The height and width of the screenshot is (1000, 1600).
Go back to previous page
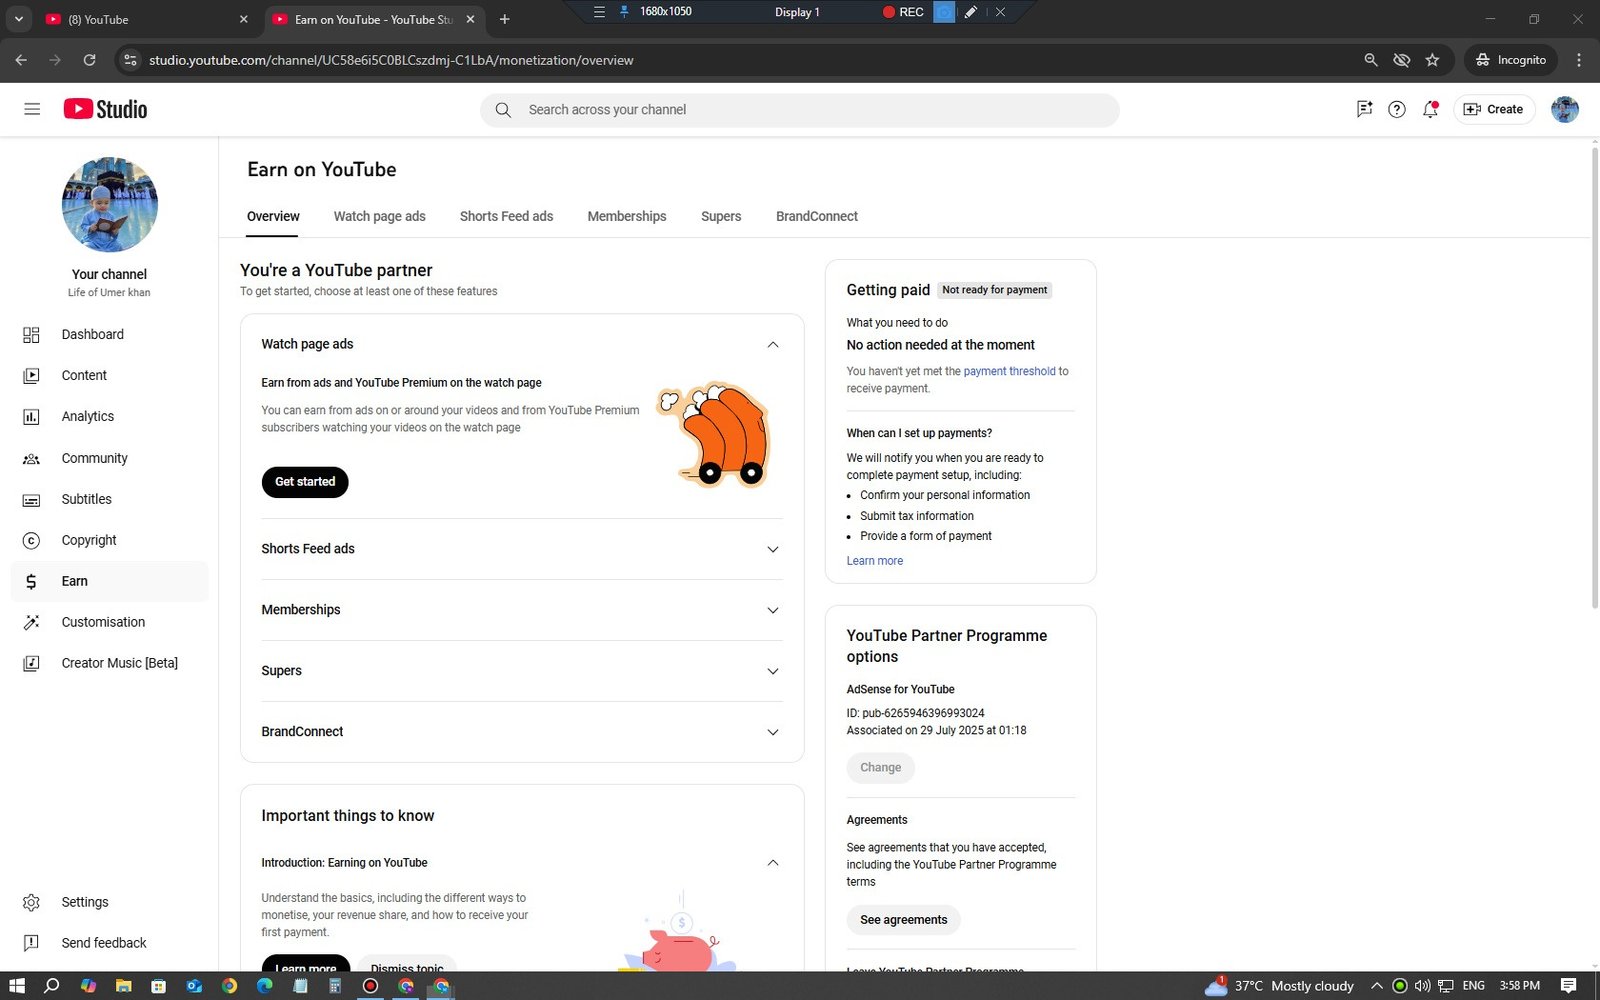[x=21, y=60]
